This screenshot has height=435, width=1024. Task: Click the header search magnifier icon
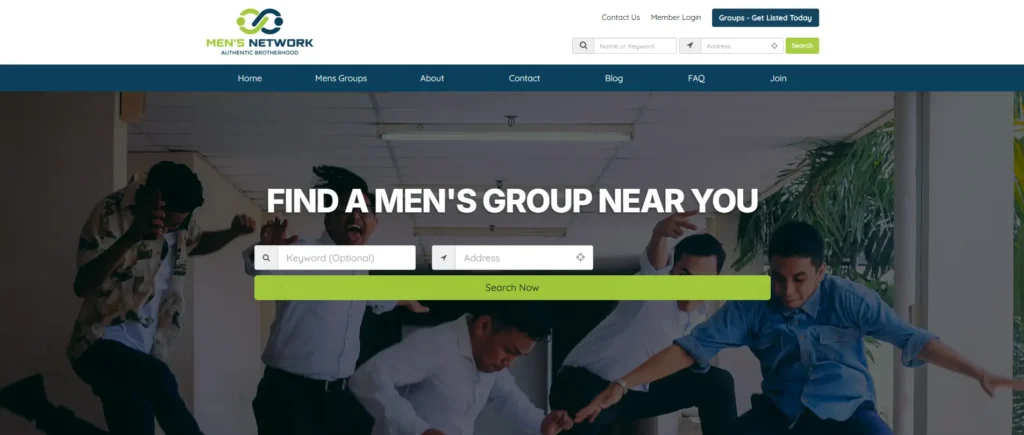coord(583,46)
